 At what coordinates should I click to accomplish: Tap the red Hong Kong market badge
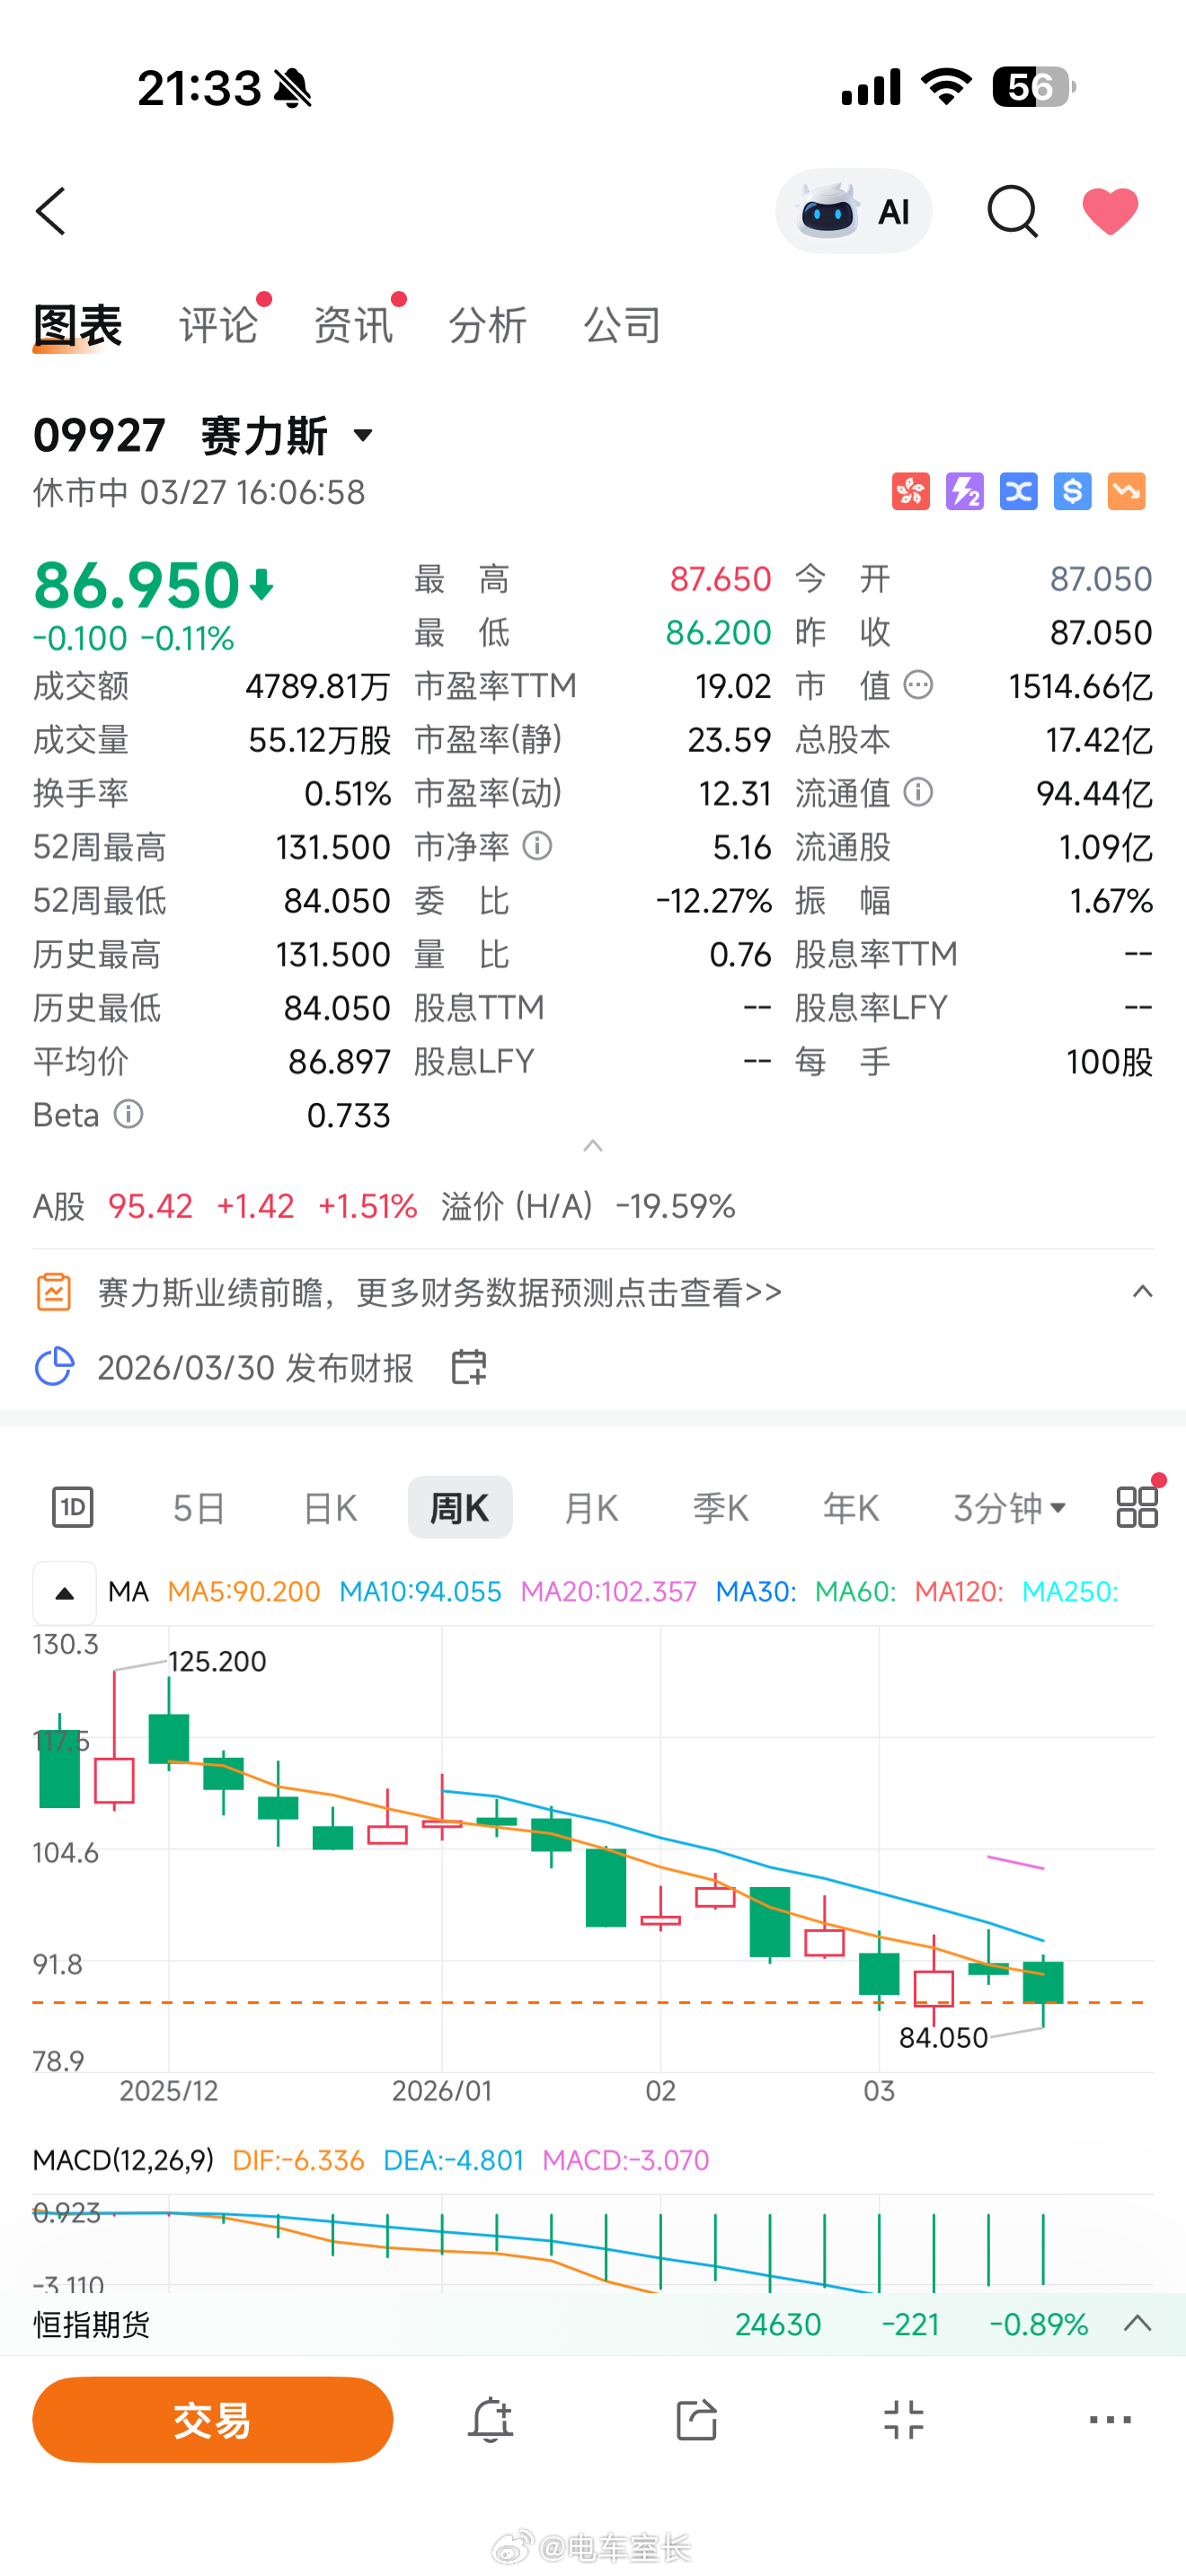(x=911, y=492)
